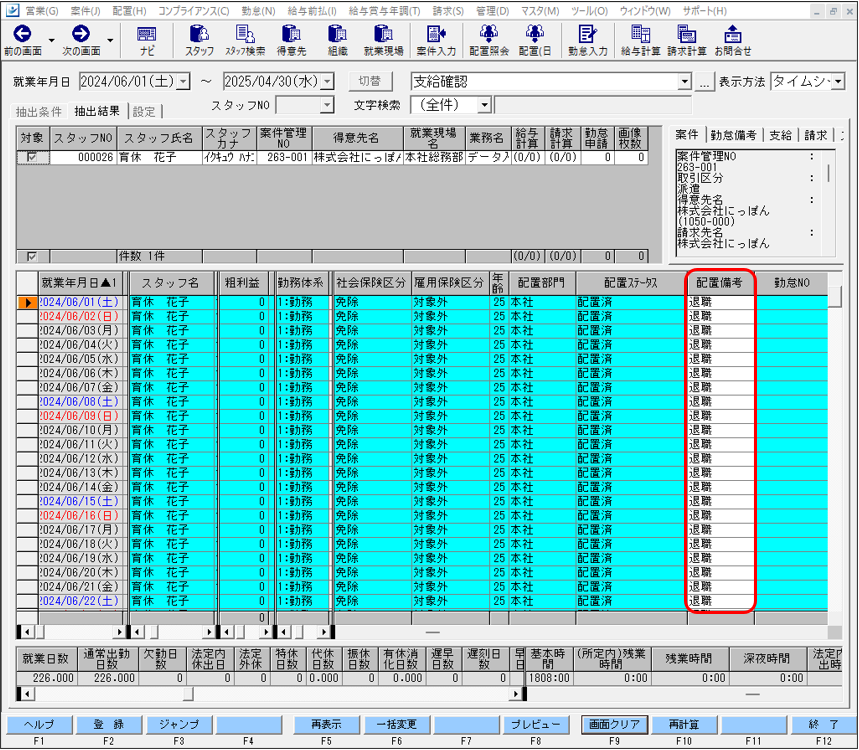Viewport: 859px width, 750px height.
Task: Click the 画面クリア F9 button
Action: (614, 724)
